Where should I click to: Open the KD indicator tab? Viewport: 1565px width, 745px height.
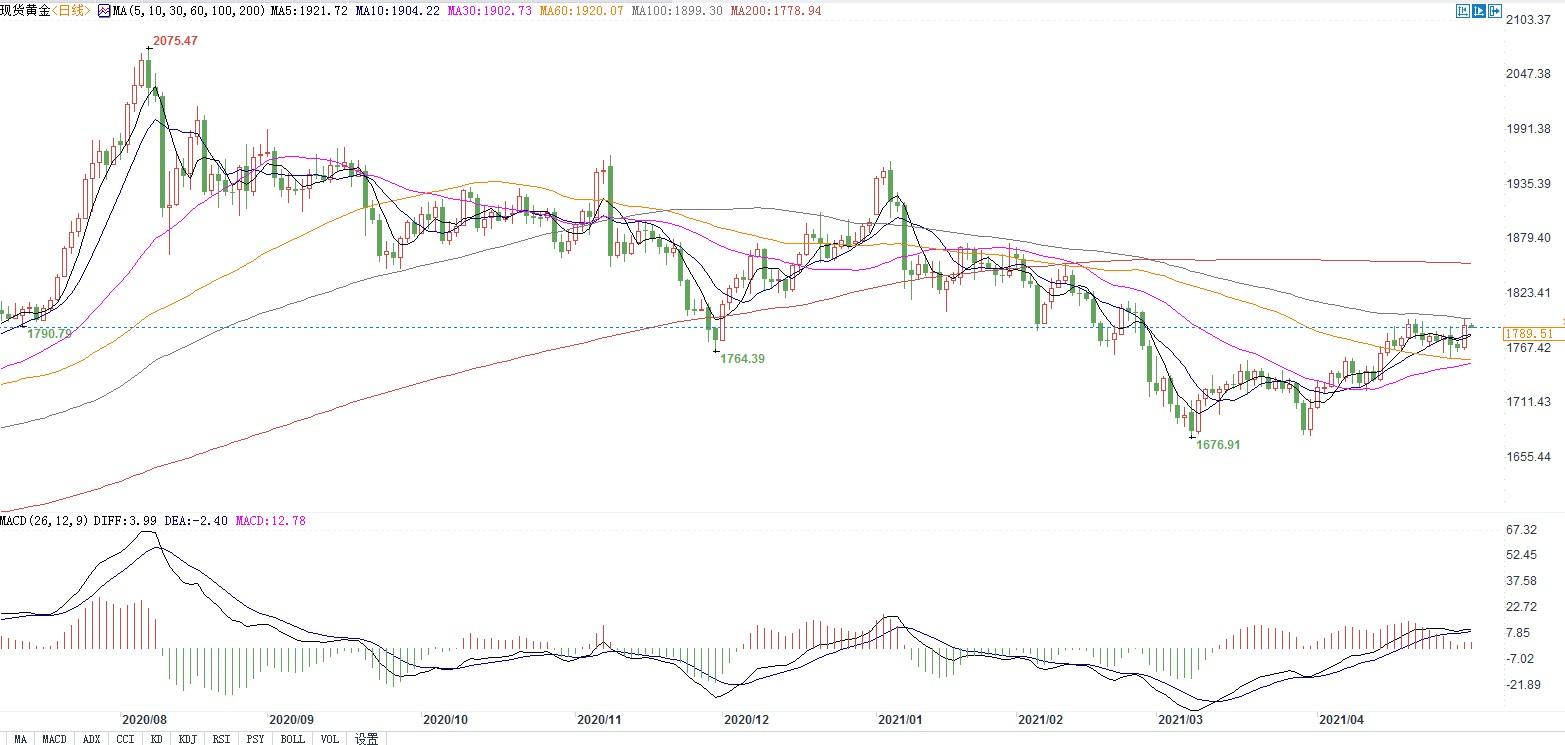pyautogui.click(x=157, y=738)
